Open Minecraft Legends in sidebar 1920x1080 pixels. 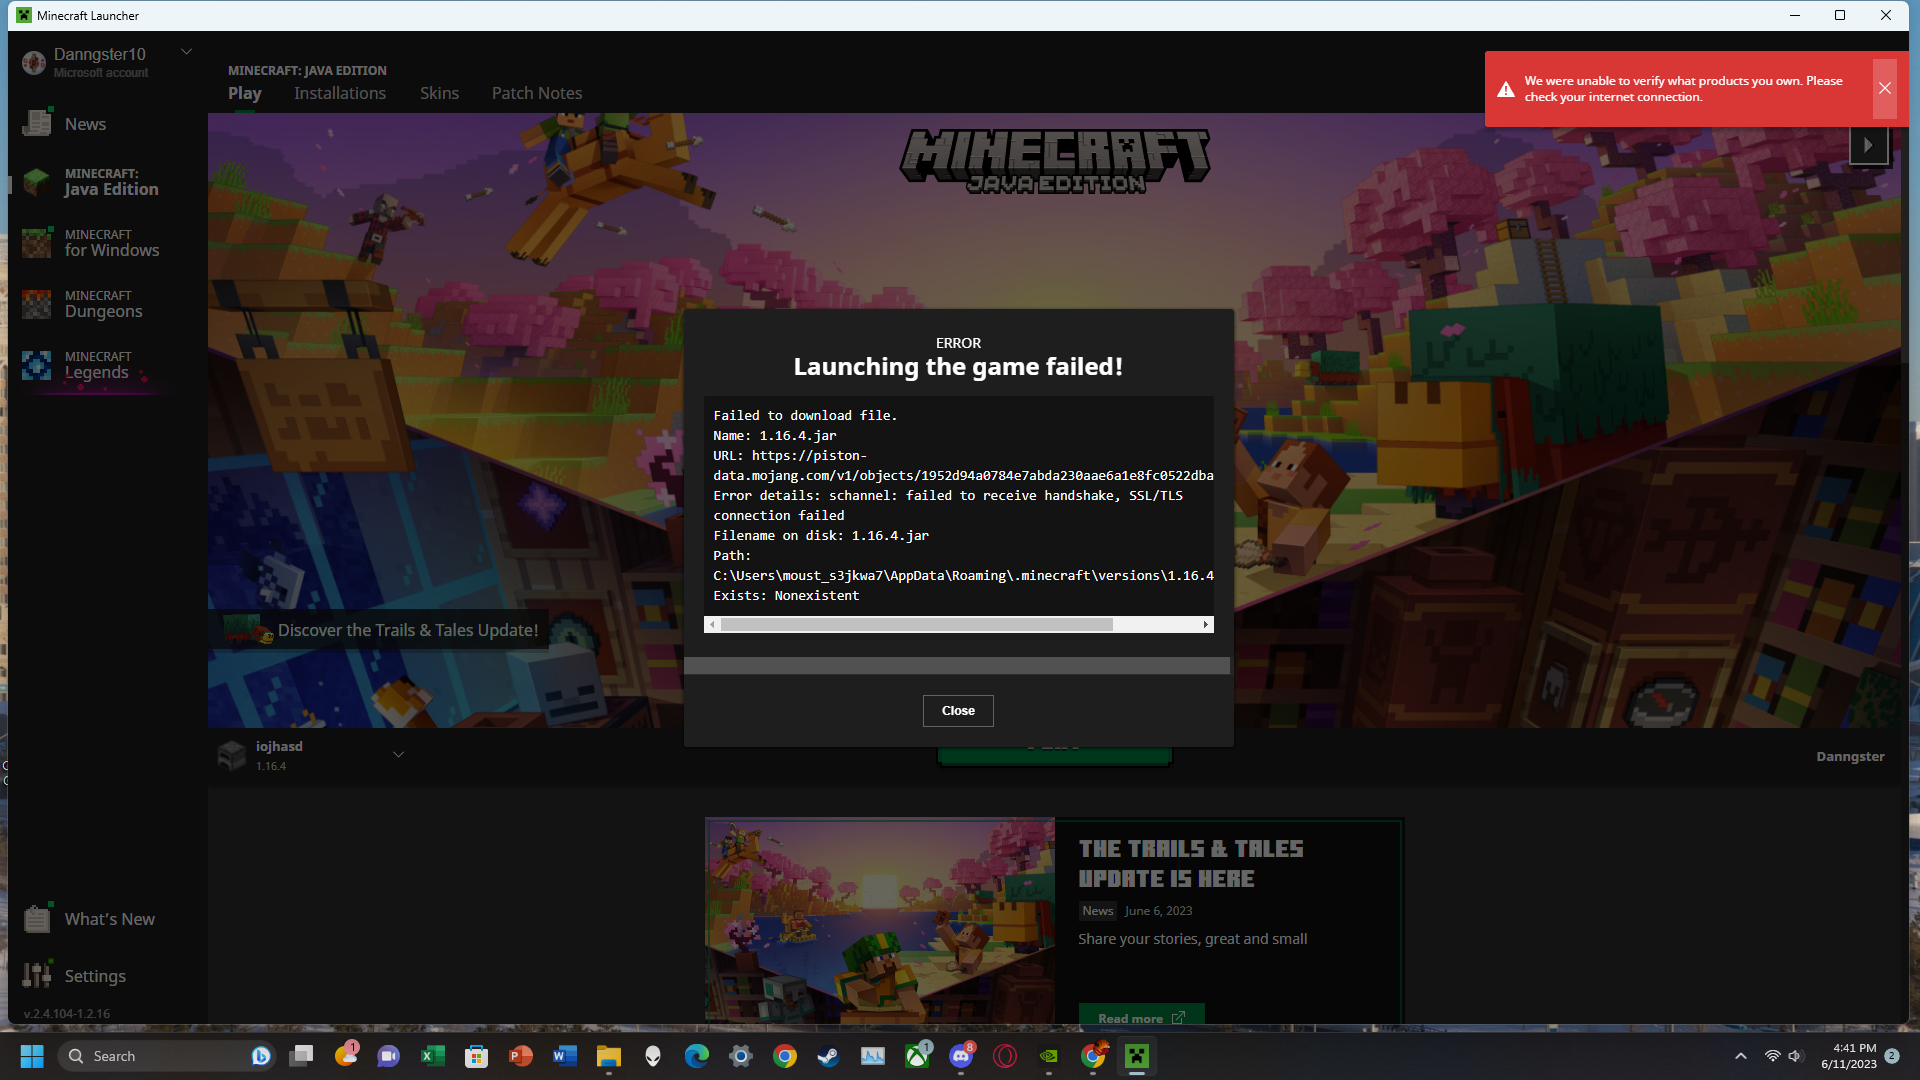(96, 365)
